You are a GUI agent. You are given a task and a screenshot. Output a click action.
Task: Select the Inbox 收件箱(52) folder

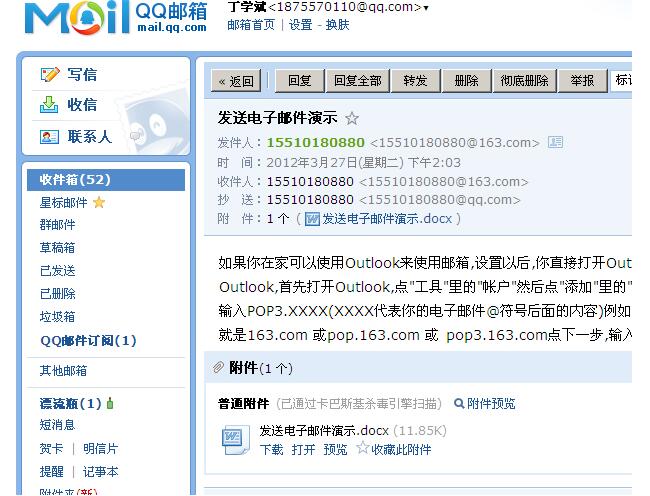click(x=75, y=180)
